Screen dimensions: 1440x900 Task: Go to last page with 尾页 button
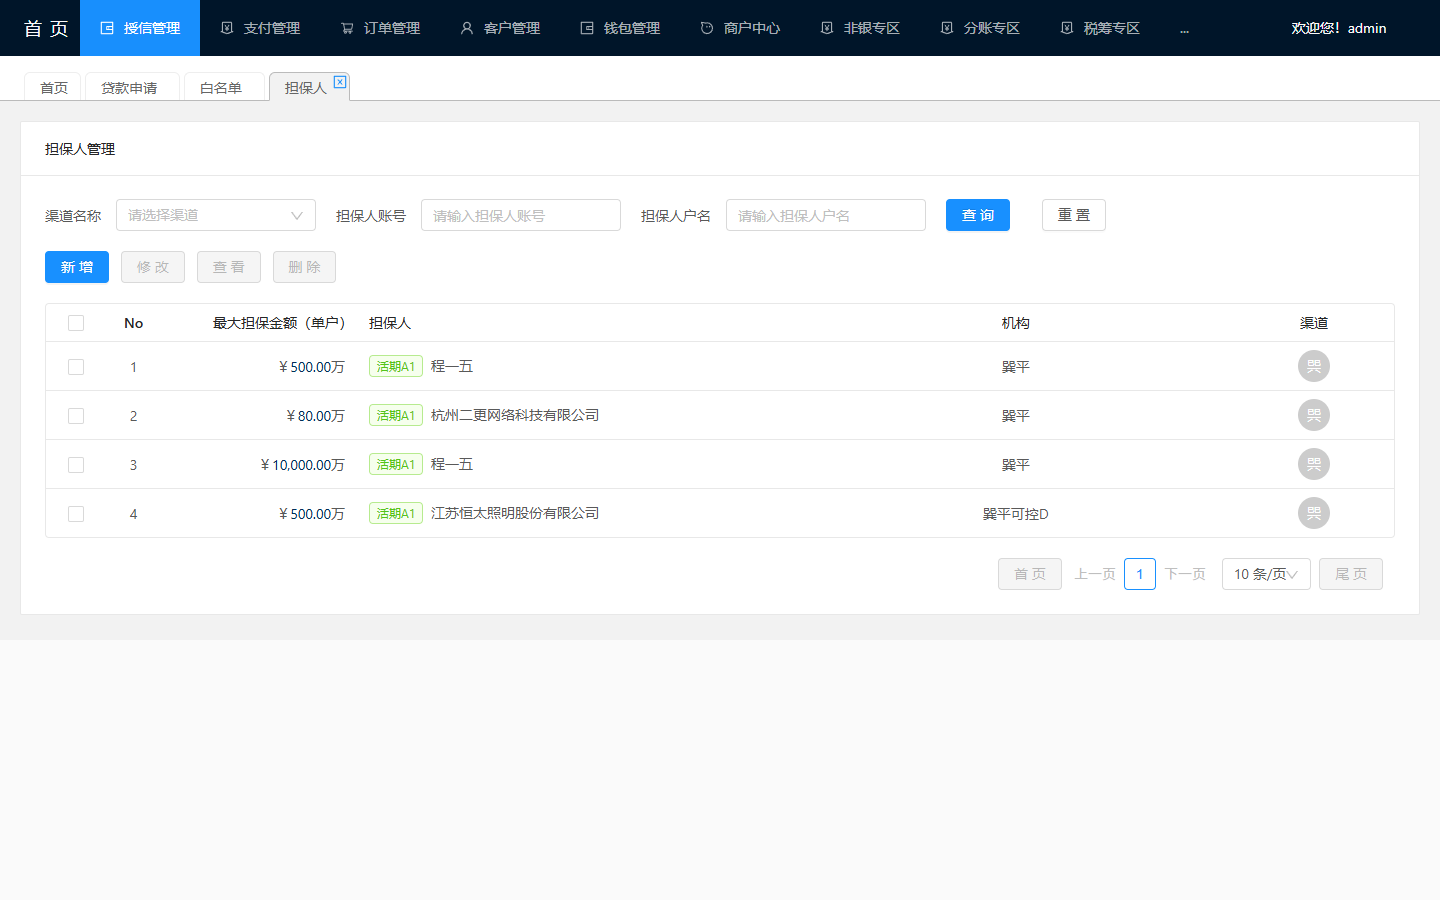click(x=1351, y=574)
